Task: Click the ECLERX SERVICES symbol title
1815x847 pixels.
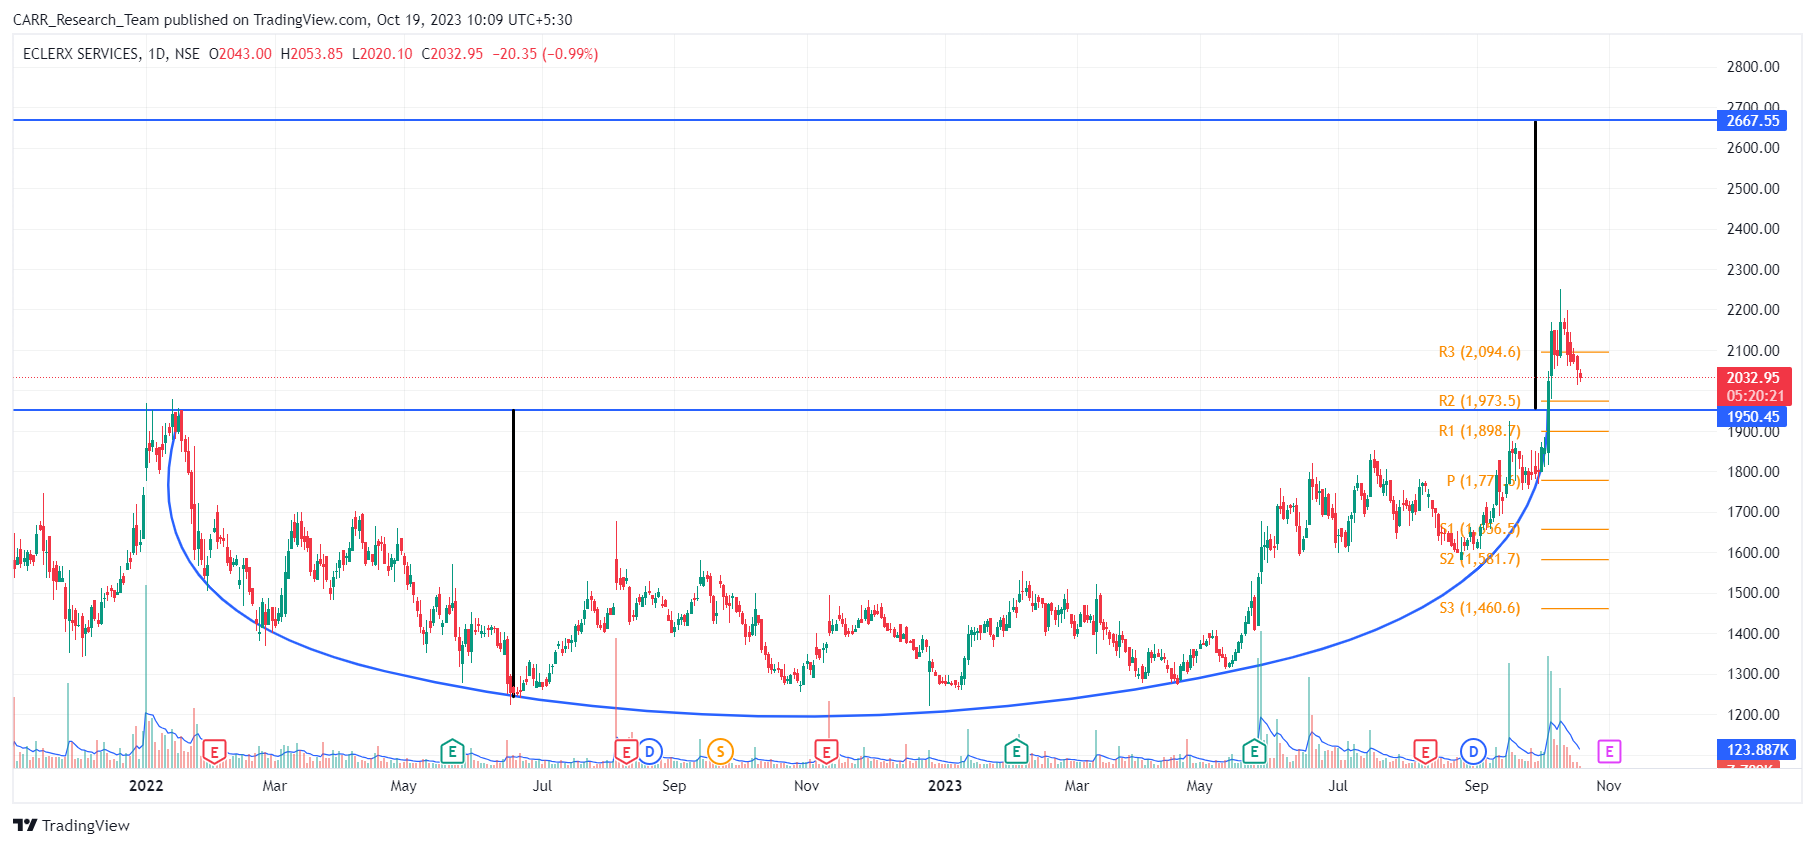Action: [81, 54]
